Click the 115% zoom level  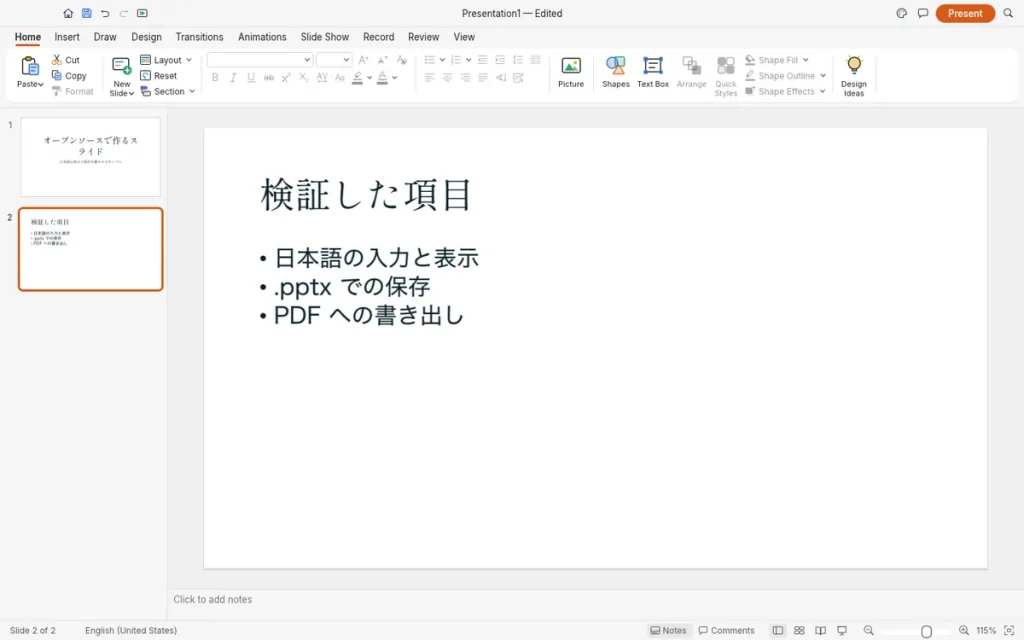pyautogui.click(x=985, y=630)
